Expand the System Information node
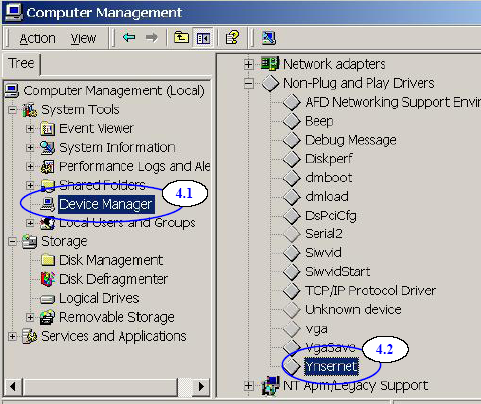 tap(30, 147)
